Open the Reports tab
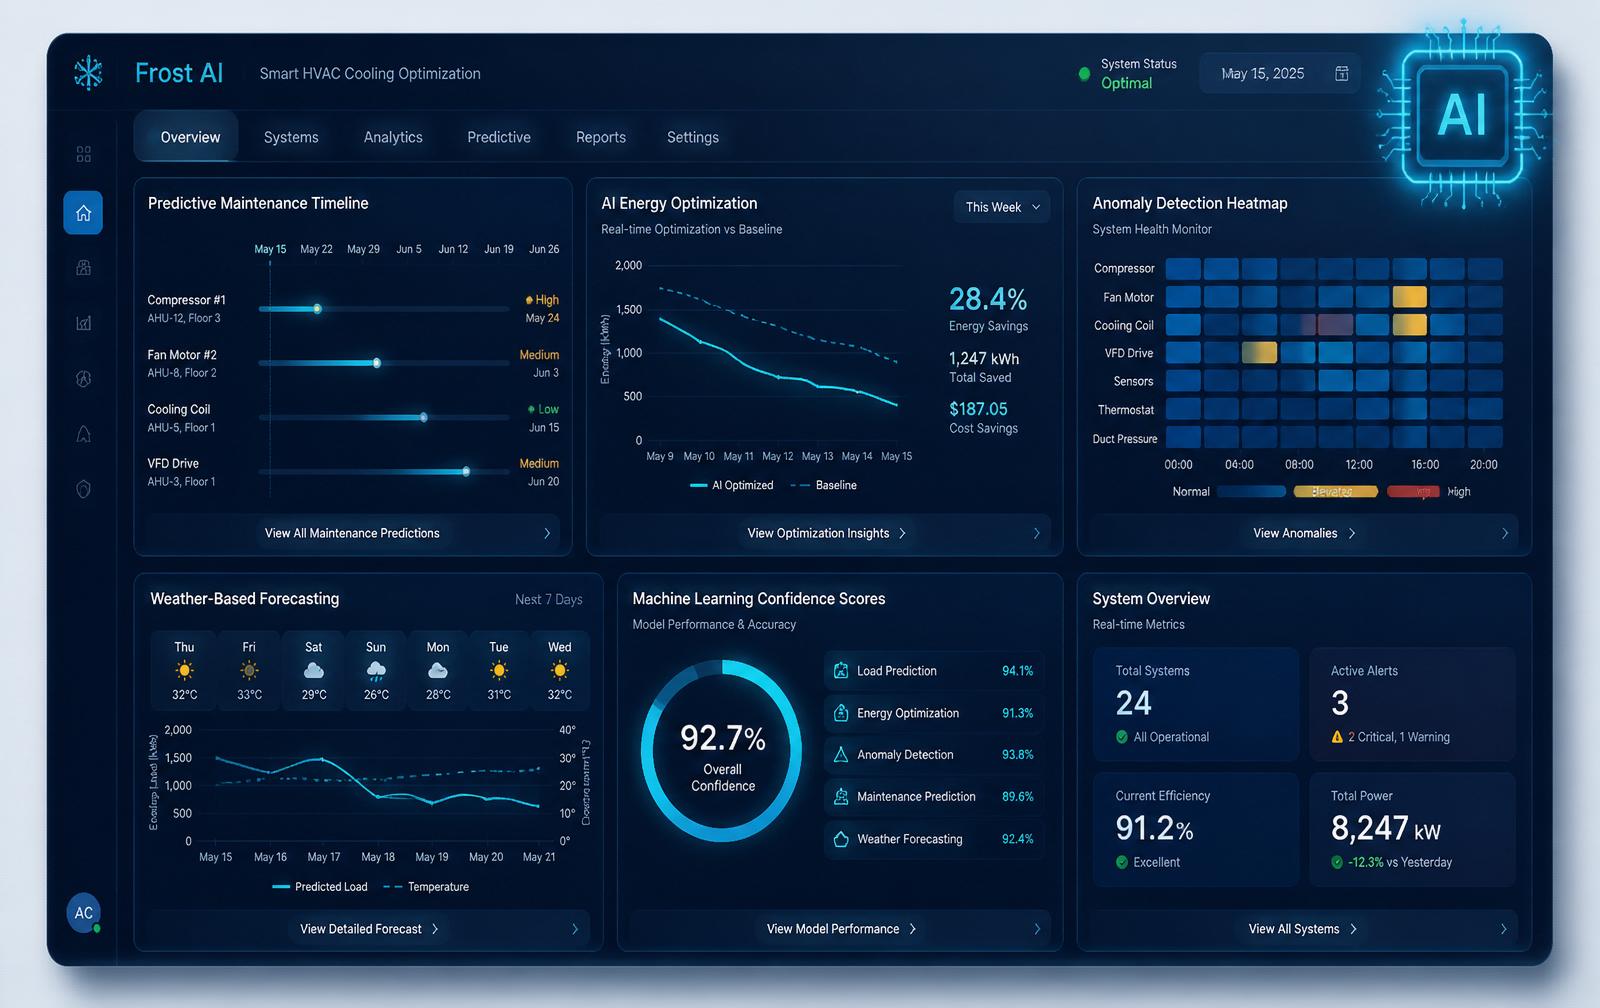 pos(601,137)
